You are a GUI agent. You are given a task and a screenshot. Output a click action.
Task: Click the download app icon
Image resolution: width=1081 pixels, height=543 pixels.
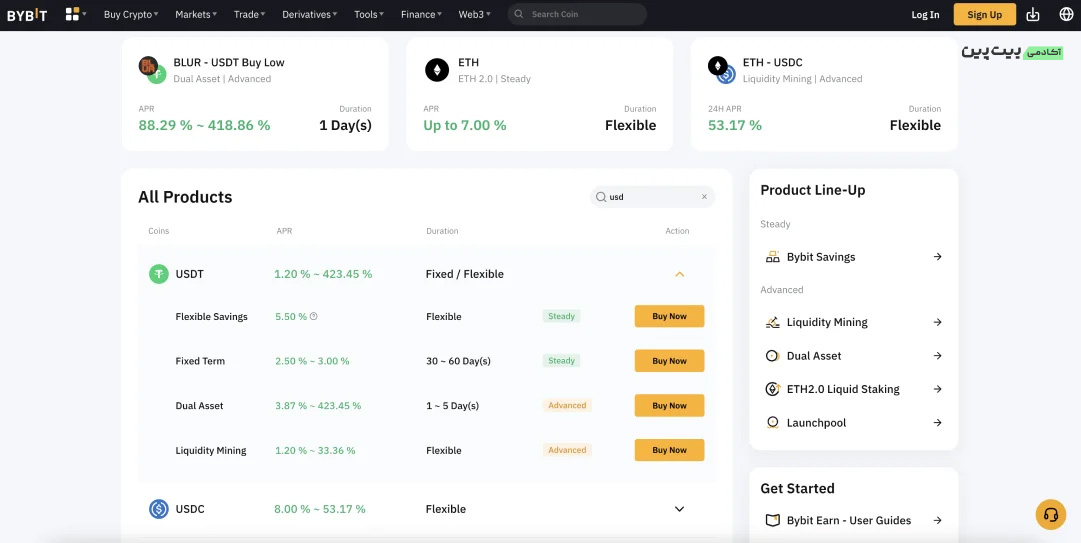[x=1033, y=14]
